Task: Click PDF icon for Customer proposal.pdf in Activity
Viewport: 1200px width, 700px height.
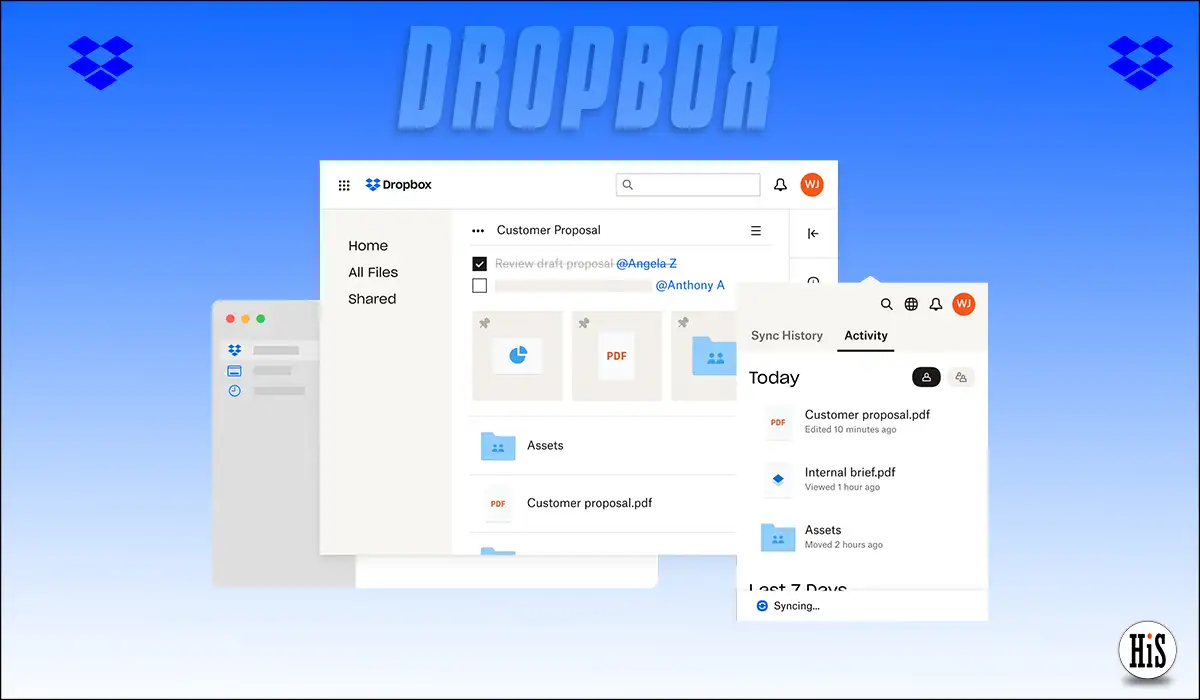Action: point(778,422)
